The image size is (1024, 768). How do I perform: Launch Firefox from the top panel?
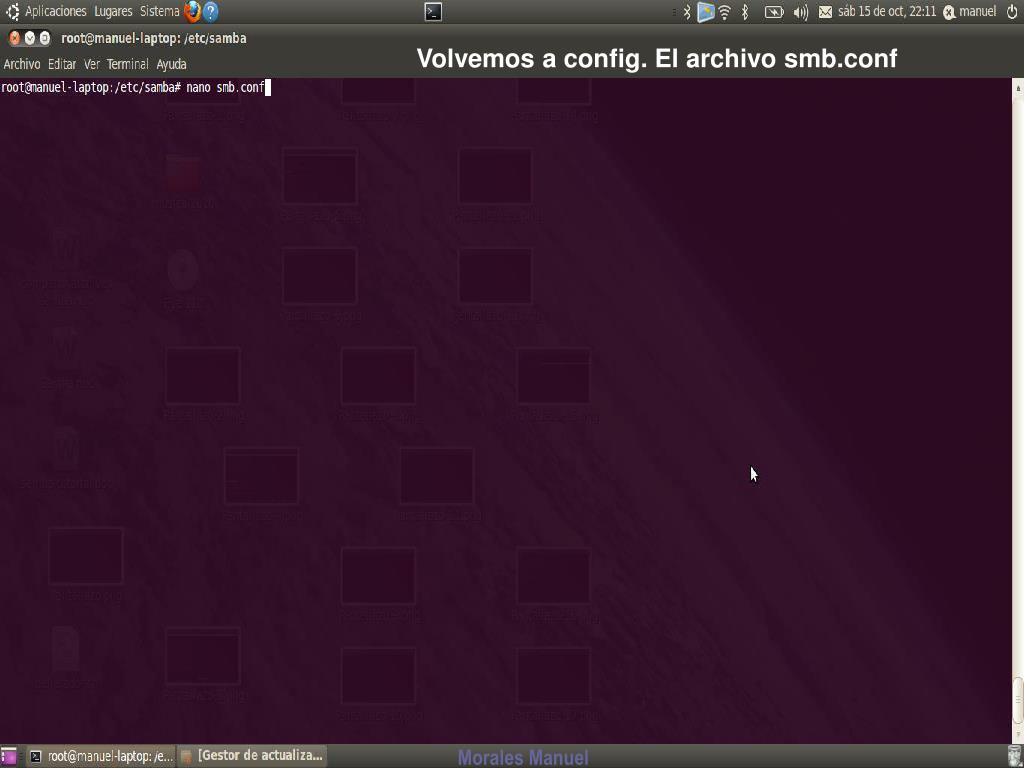coord(192,11)
